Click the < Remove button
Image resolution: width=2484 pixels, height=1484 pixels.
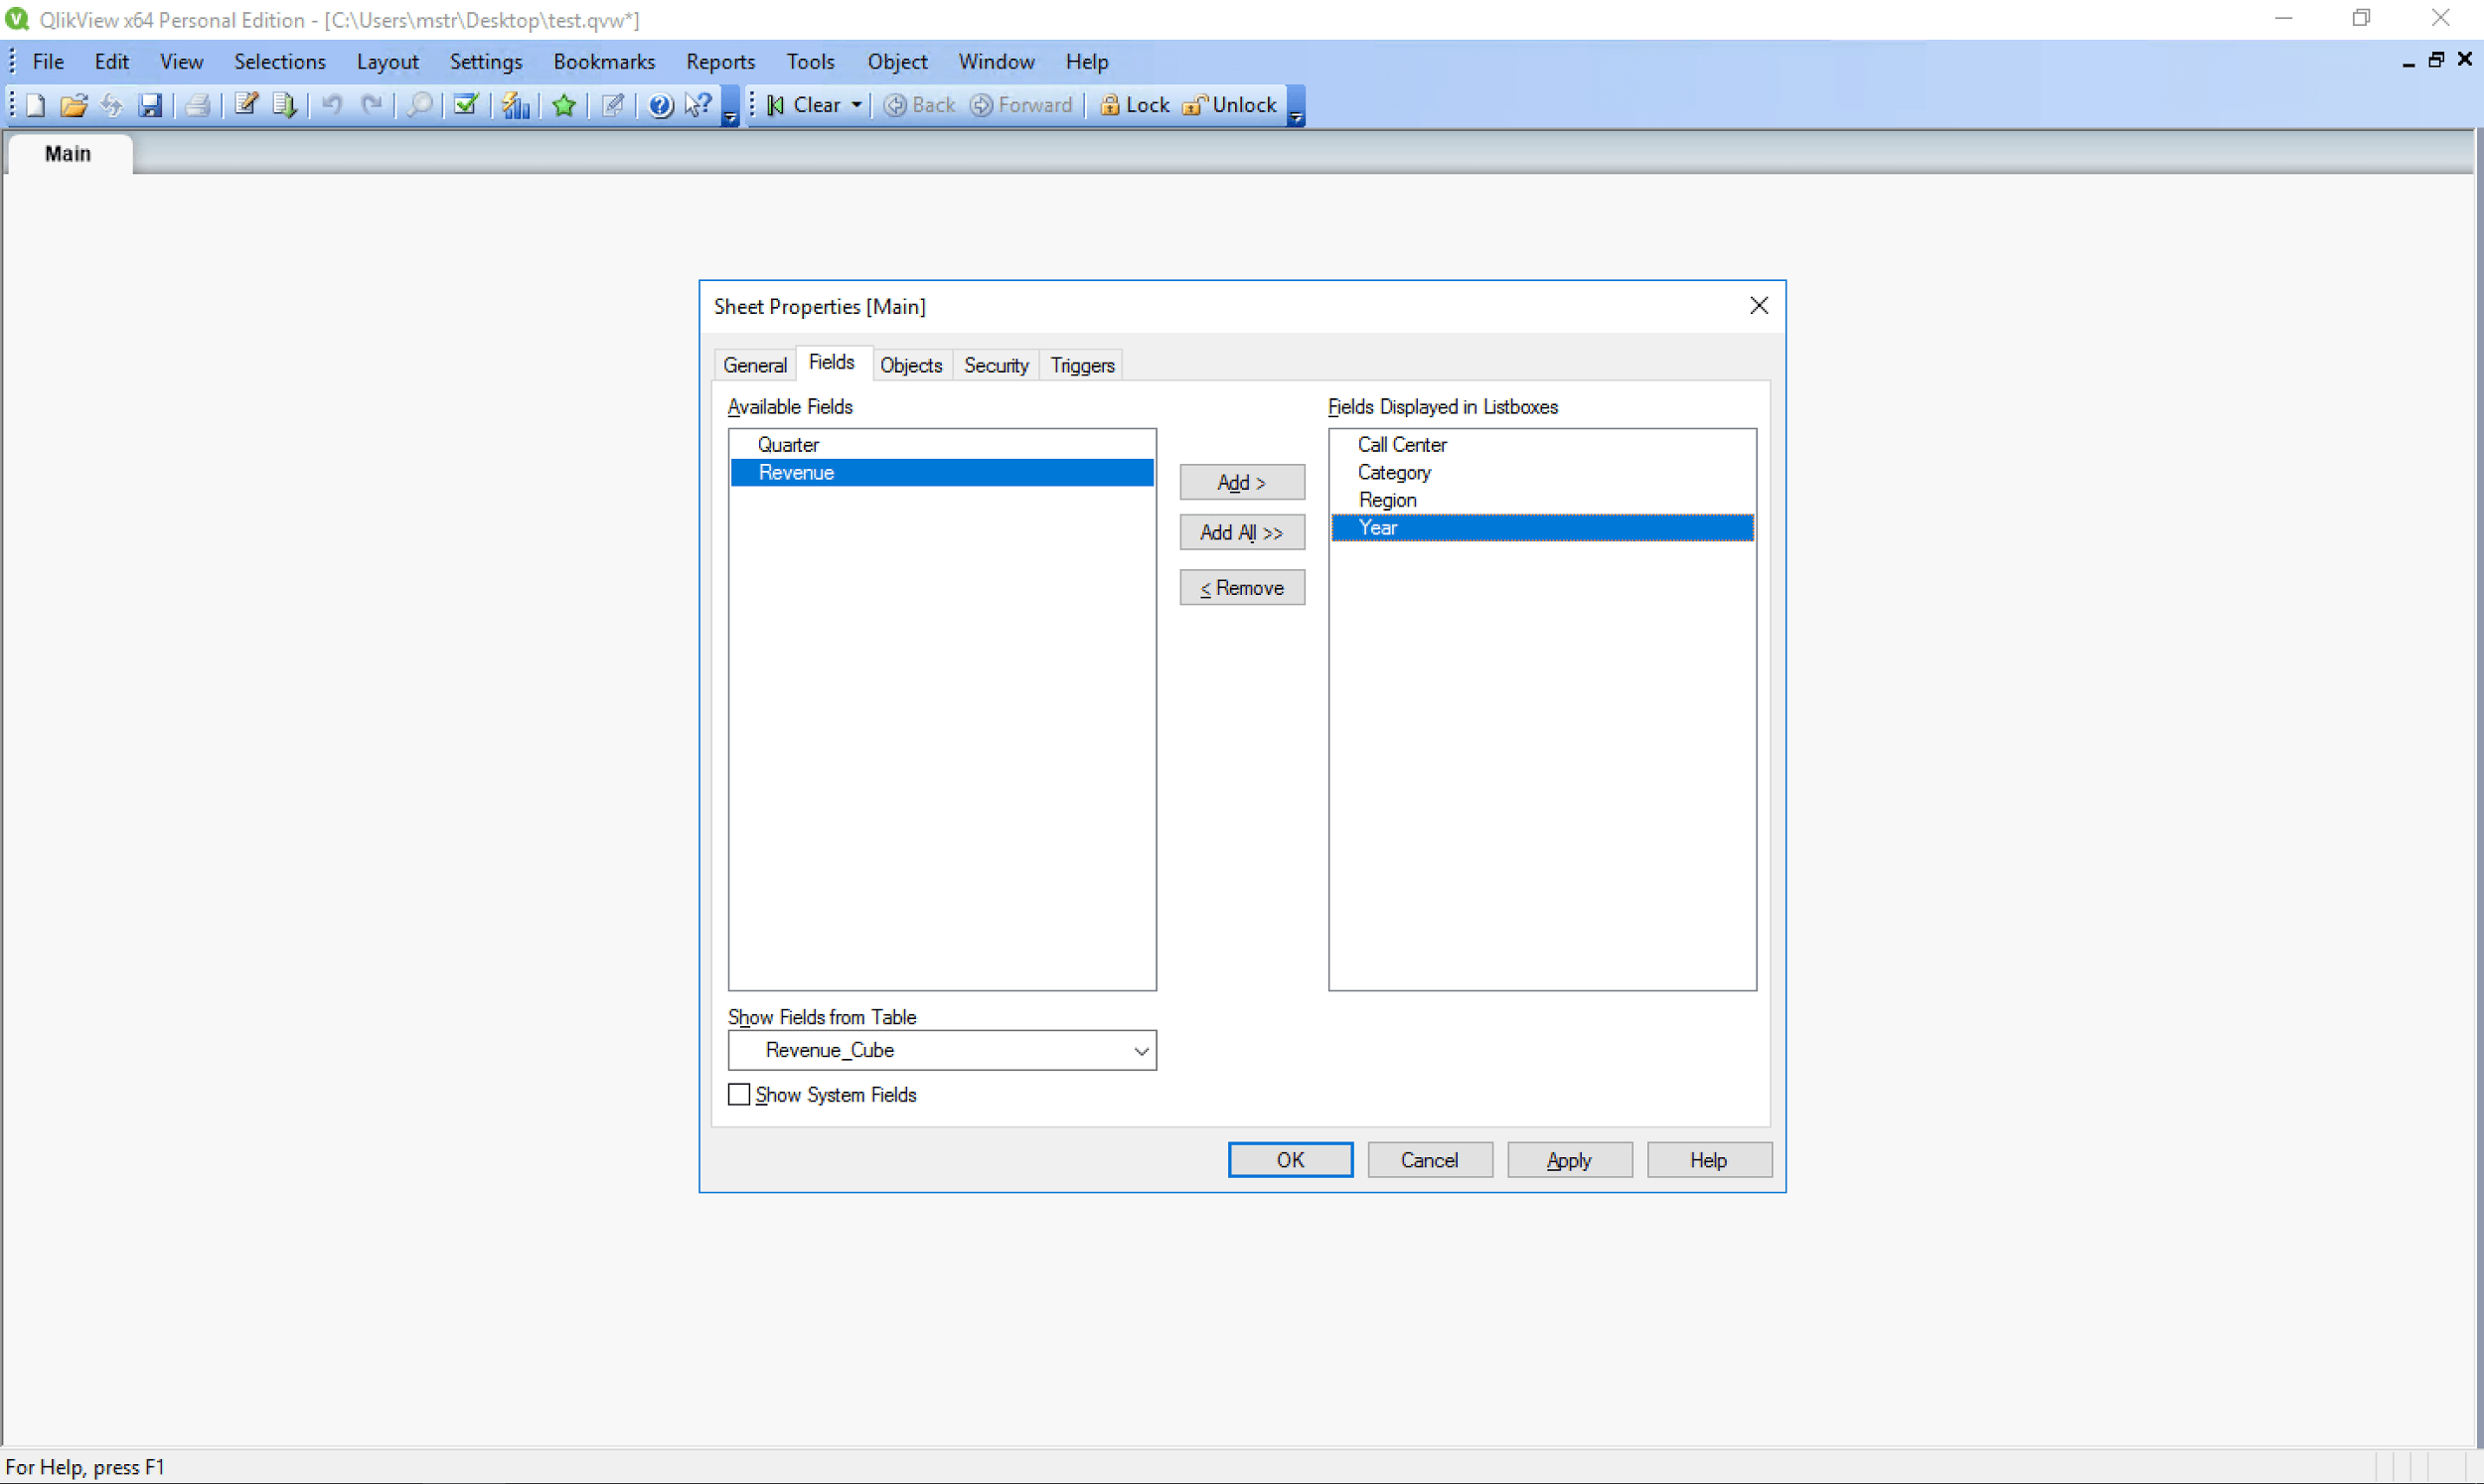(x=1241, y=588)
